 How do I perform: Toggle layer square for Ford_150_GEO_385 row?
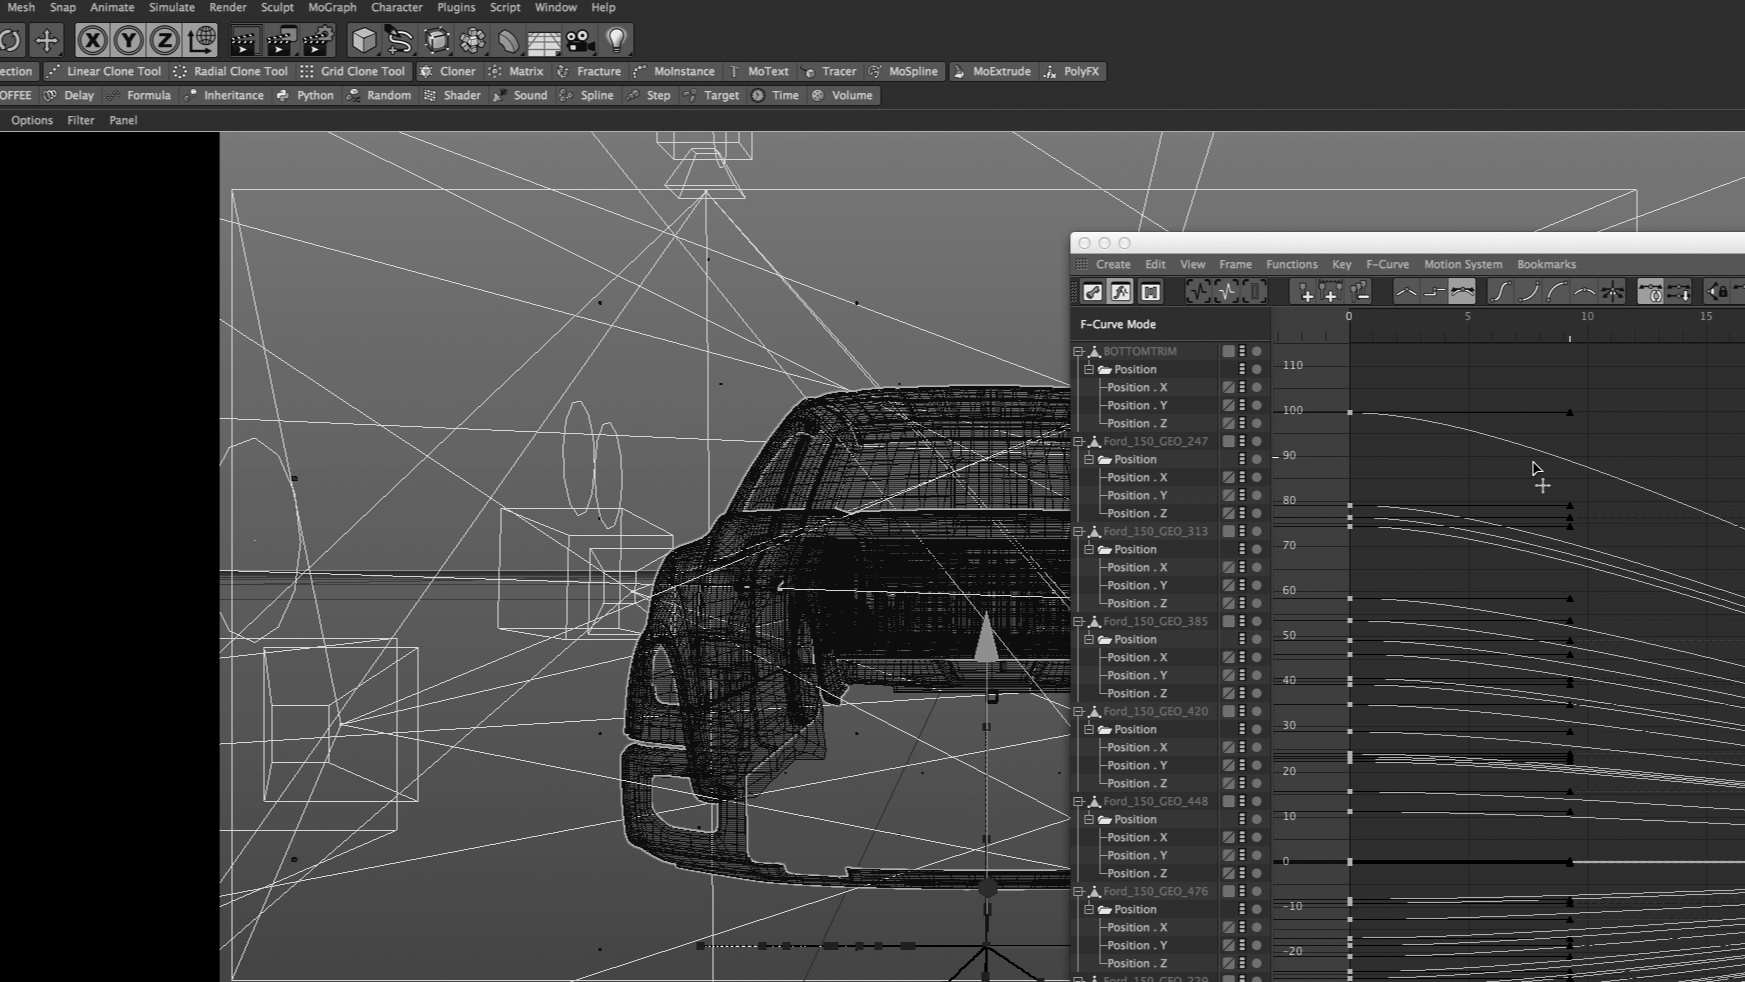pos(1228,621)
